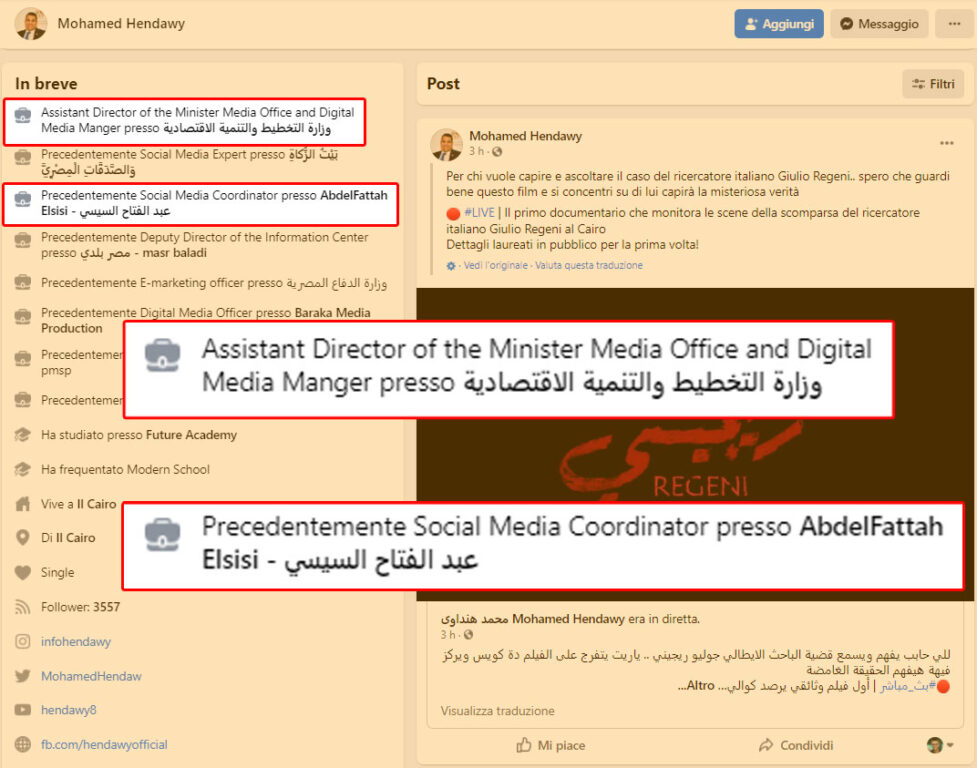Play the Regeni documentary video thumbnail
The image size is (977, 768).
(695, 444)
